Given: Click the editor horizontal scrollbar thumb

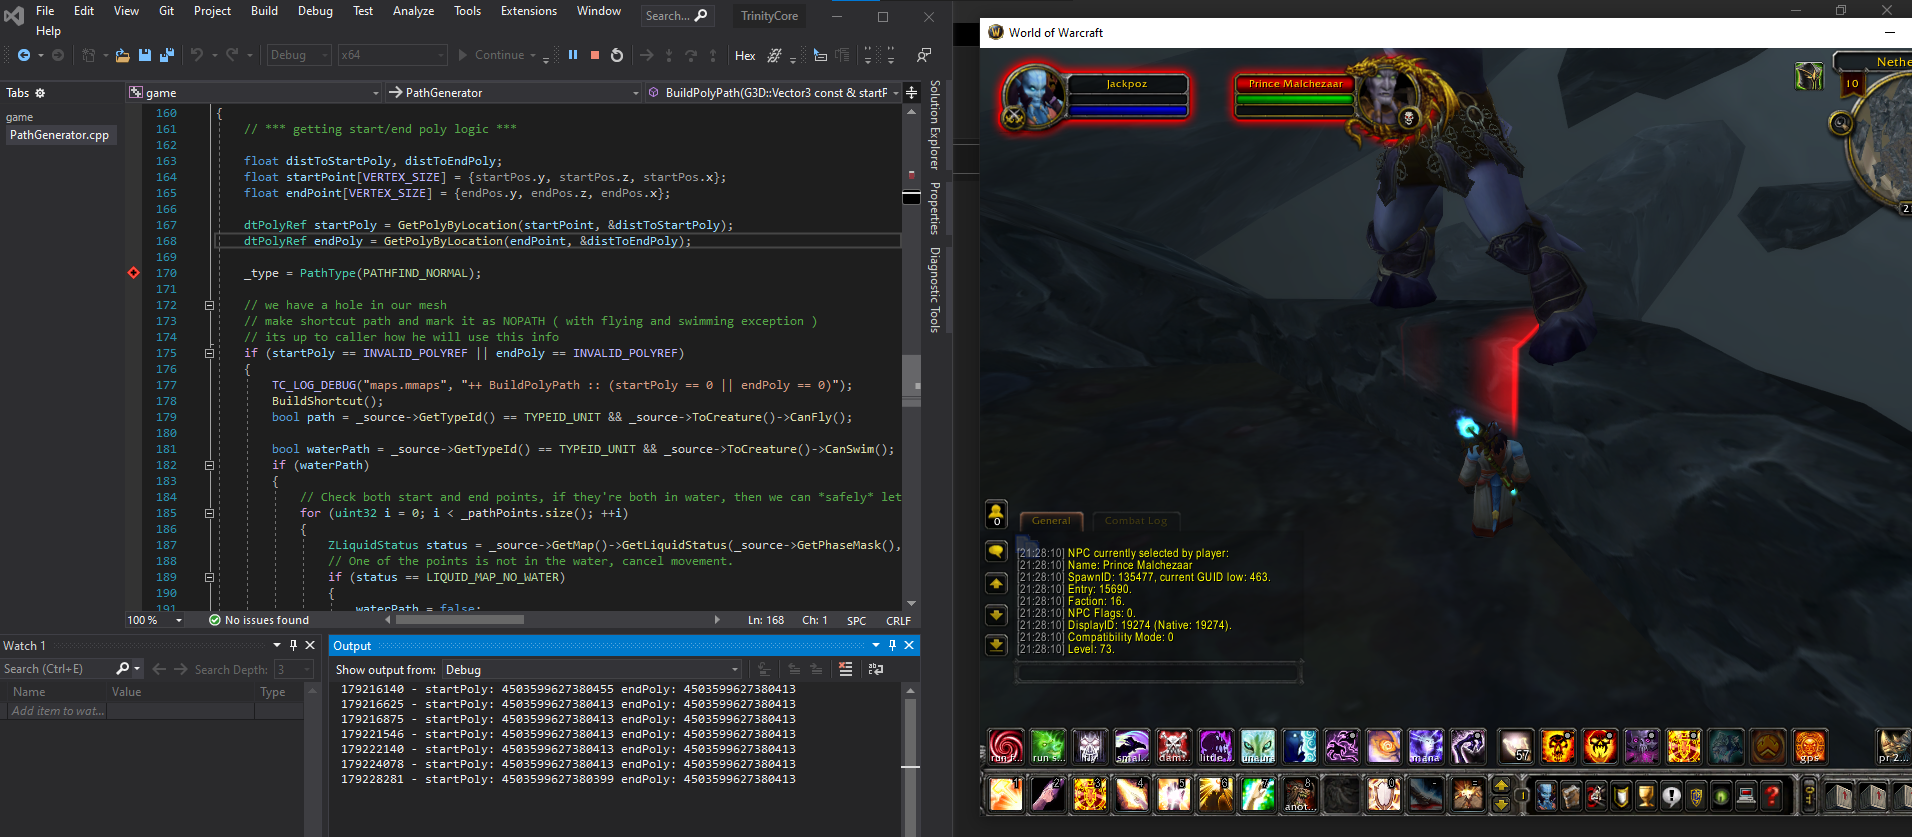Looking at the screenshot, I should (460, 620).
